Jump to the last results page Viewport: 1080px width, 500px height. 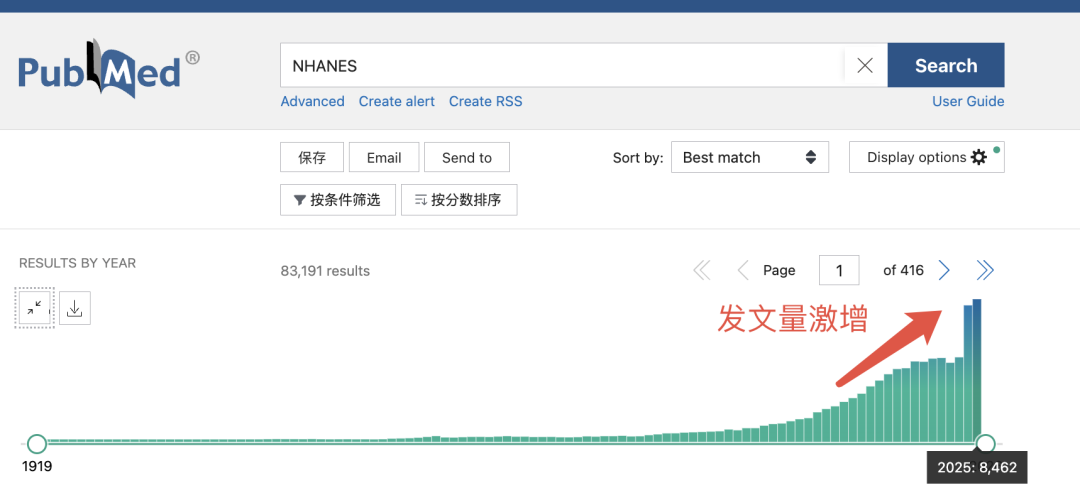985,270
